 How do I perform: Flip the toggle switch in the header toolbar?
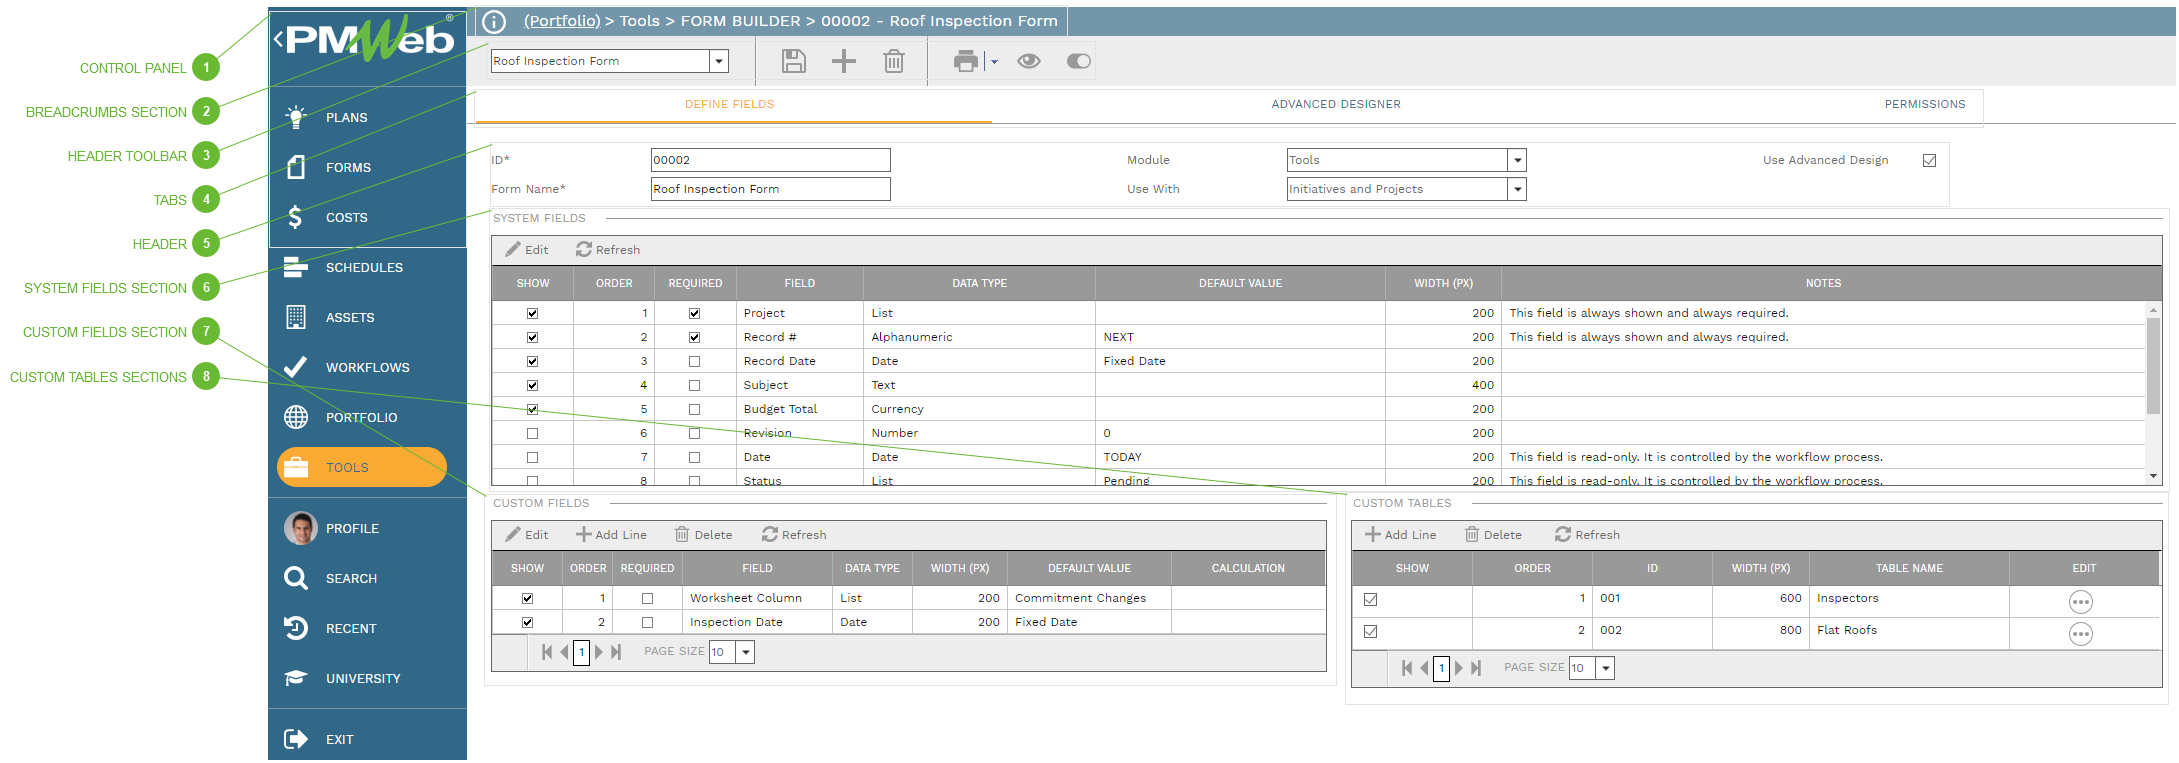coord(1078,61)
